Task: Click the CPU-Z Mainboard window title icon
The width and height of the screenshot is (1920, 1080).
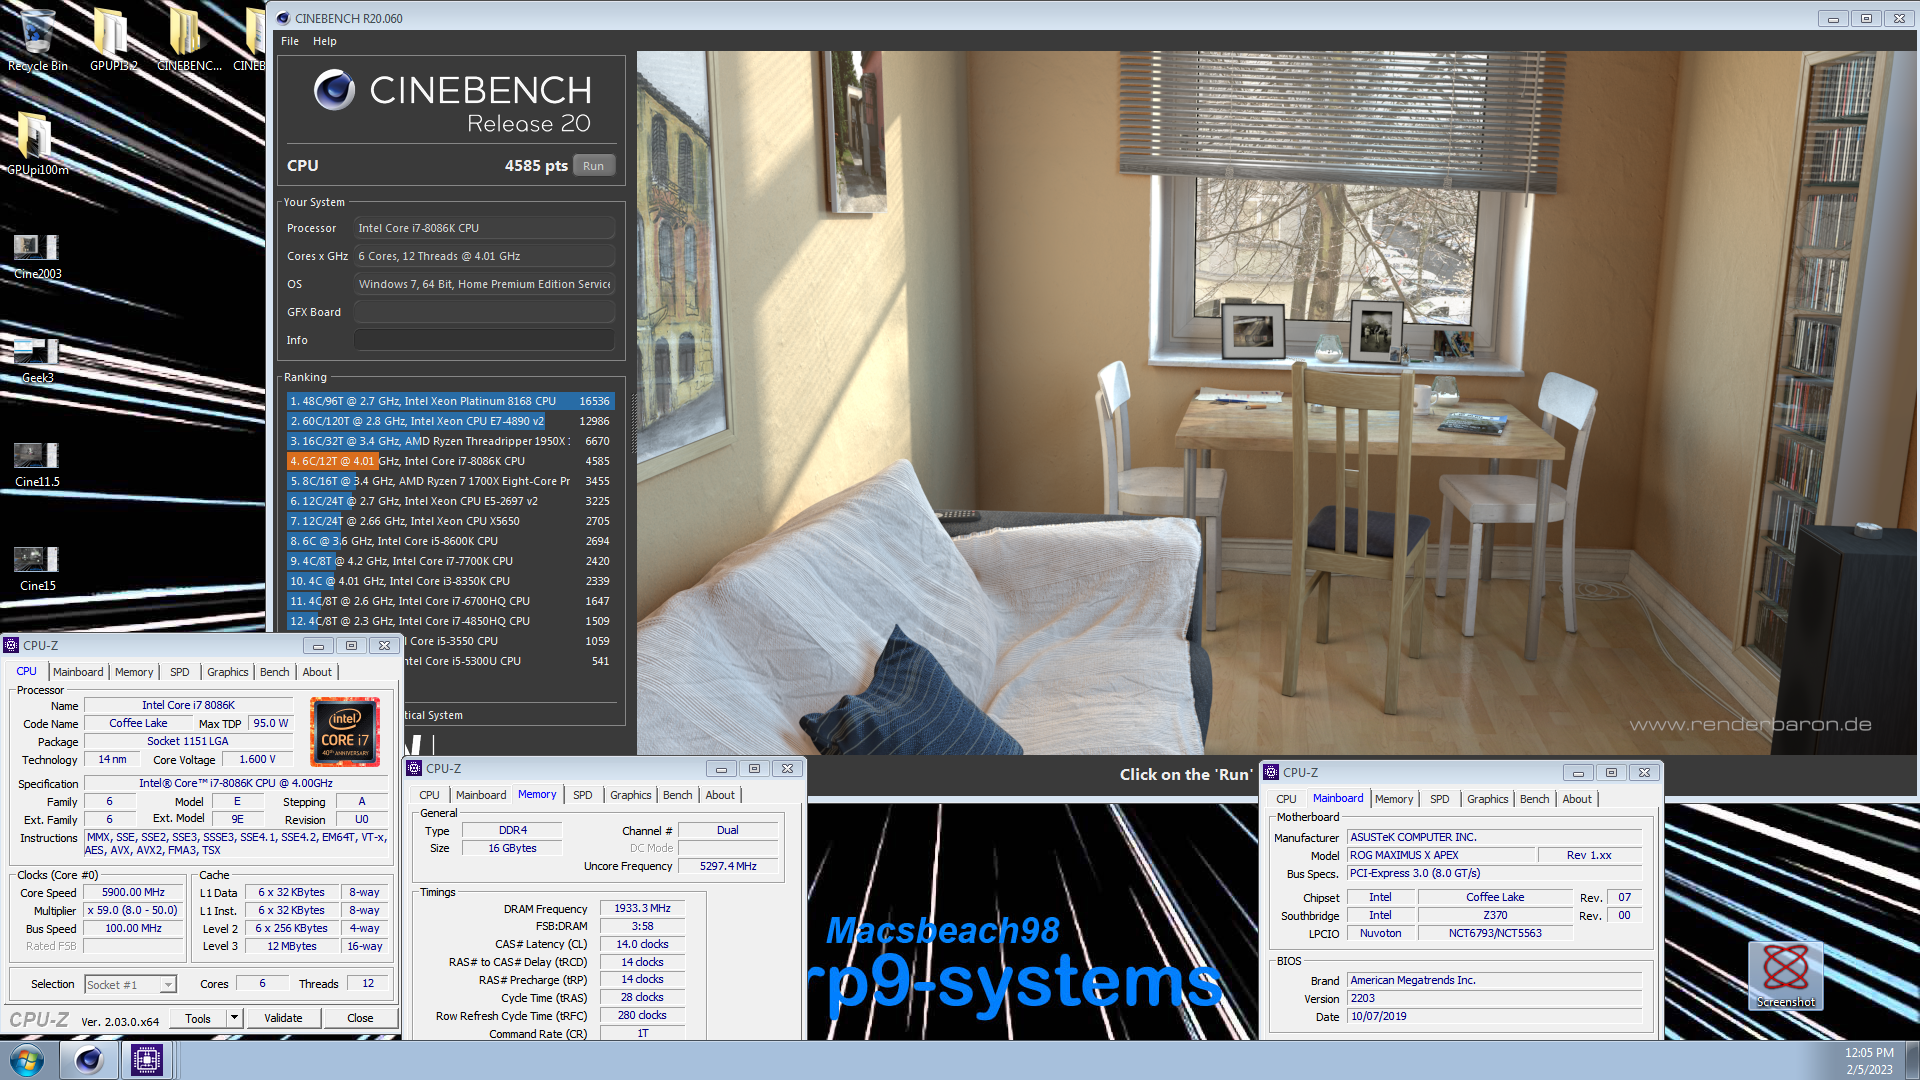Action: pyautogui.click(x=1272, y=772)
